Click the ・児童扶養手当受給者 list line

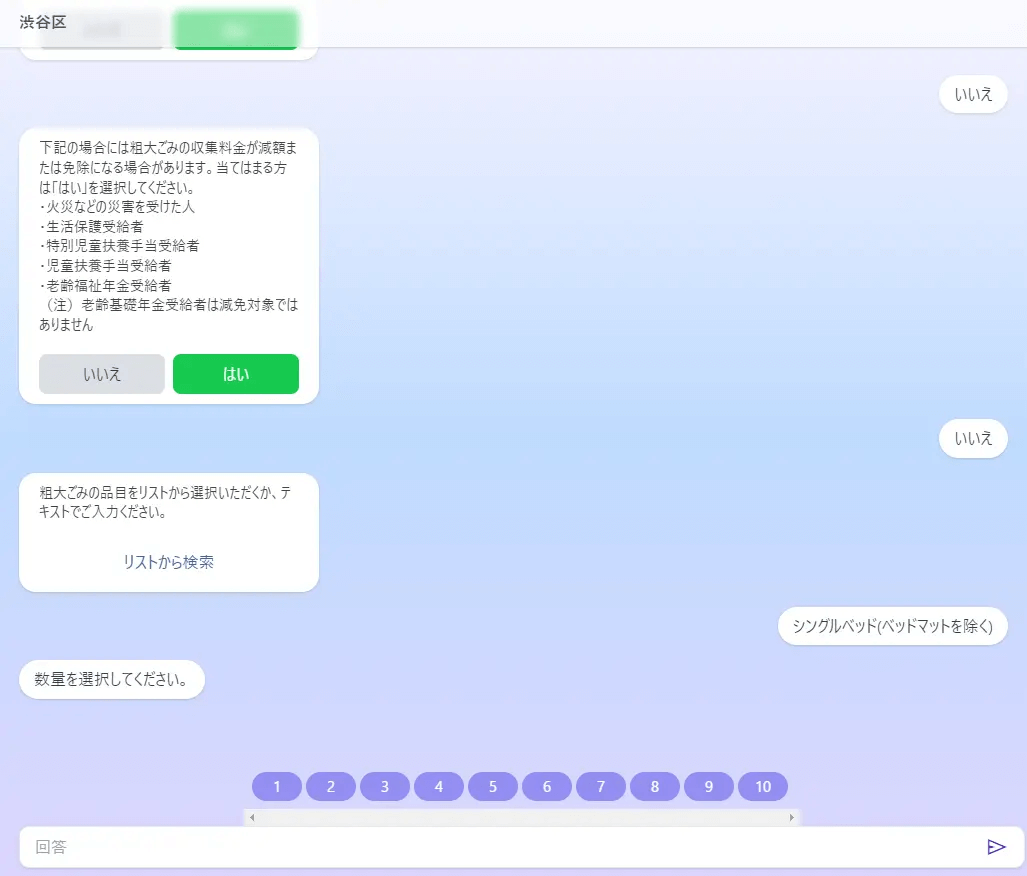point(105,266)
